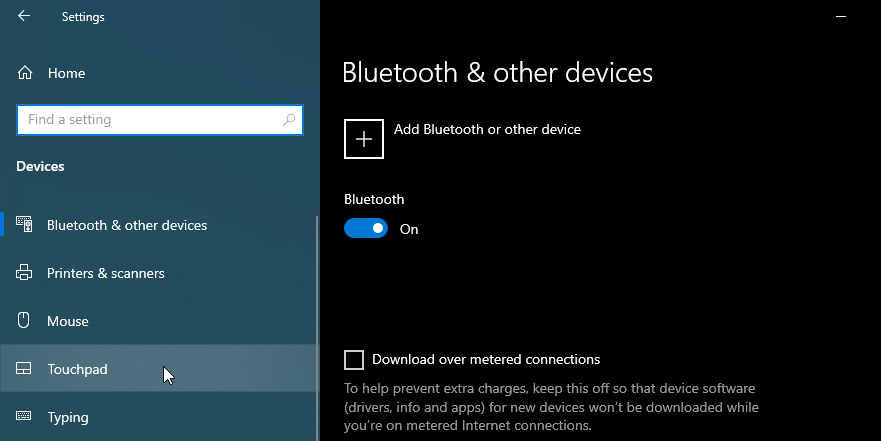881x441 pixels.
Task: Click the keyboard icon beside Typing
Action: (25, 417)
